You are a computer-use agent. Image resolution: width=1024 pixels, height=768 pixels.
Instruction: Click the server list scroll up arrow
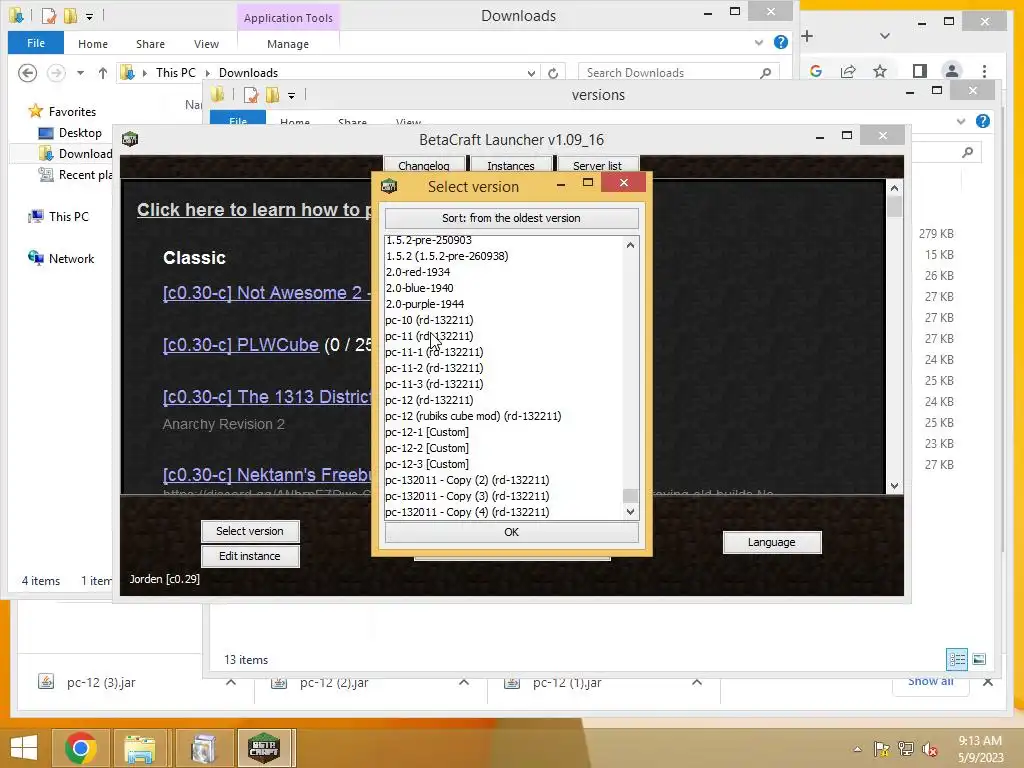(894, 188)
